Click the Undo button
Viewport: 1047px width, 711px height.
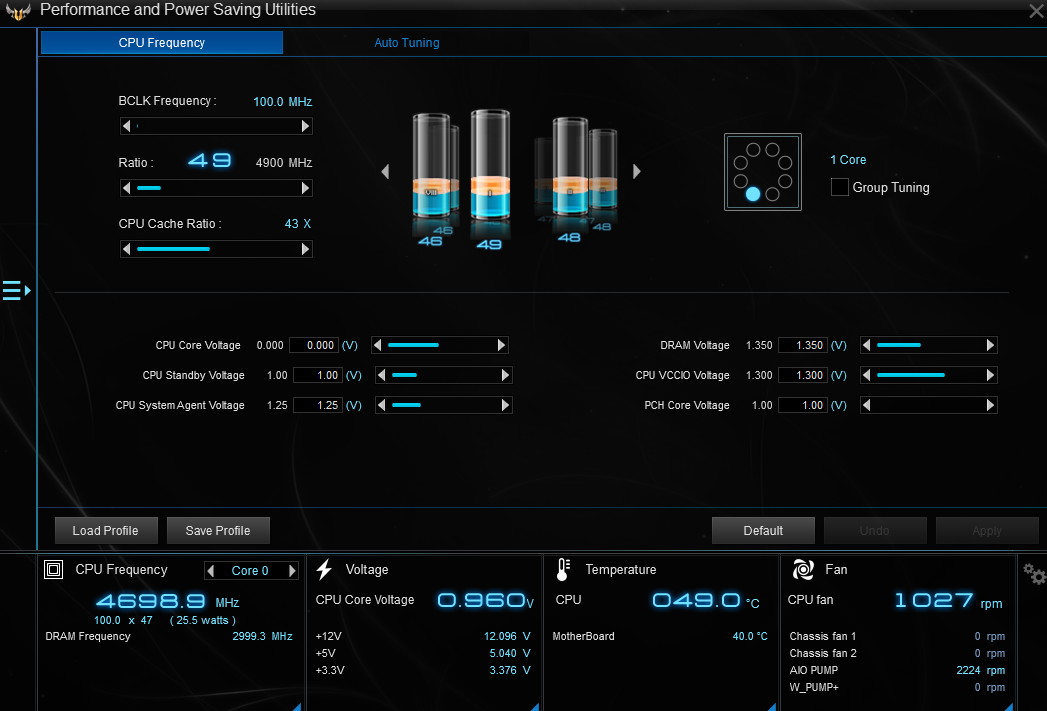(875, 531)
